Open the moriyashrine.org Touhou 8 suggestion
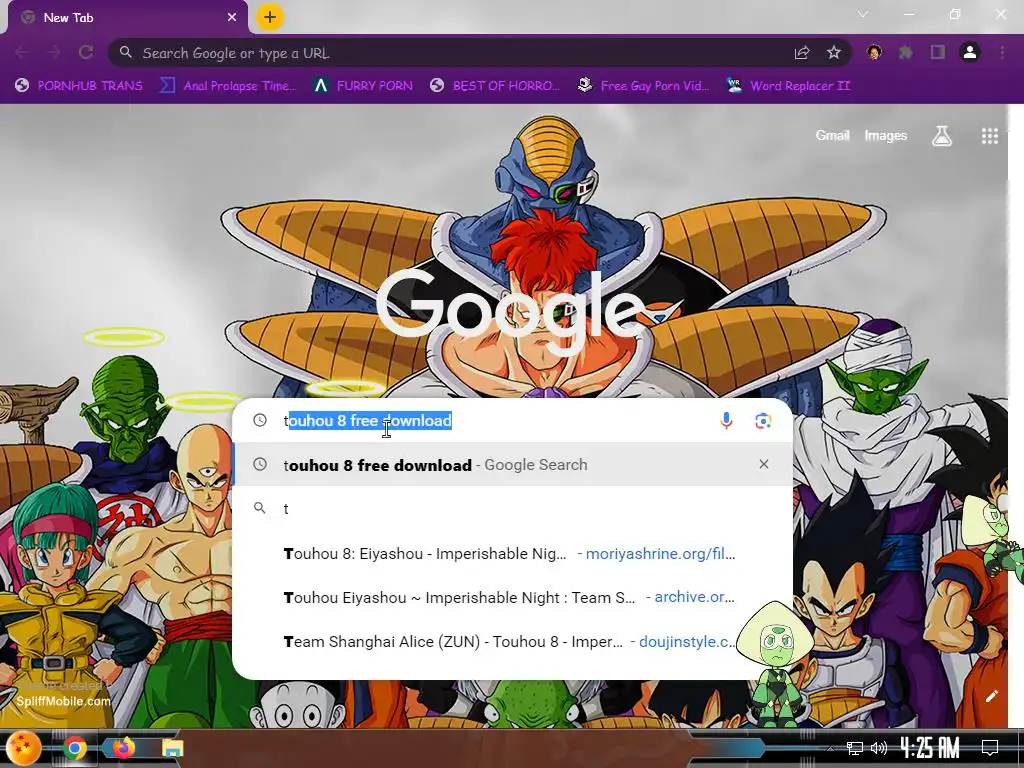Viewport: 1024px width, 768px height. pyautogui.click(x=513, y=554)
